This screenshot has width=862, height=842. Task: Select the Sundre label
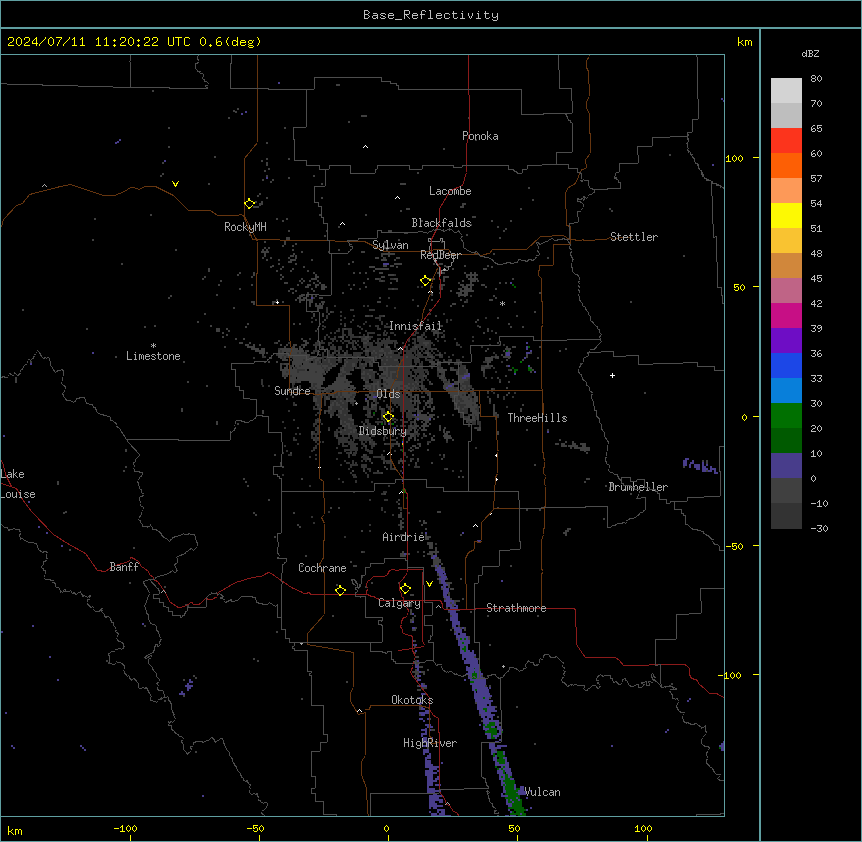pos(292,391)
